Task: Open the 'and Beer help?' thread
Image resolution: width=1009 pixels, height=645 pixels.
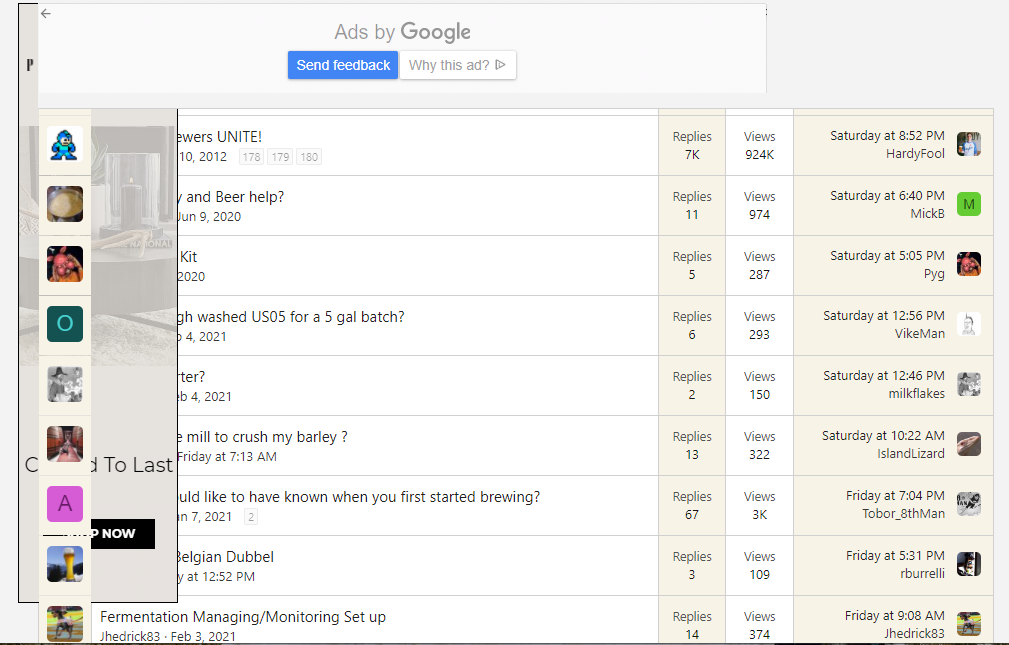Action: (231, 197)
